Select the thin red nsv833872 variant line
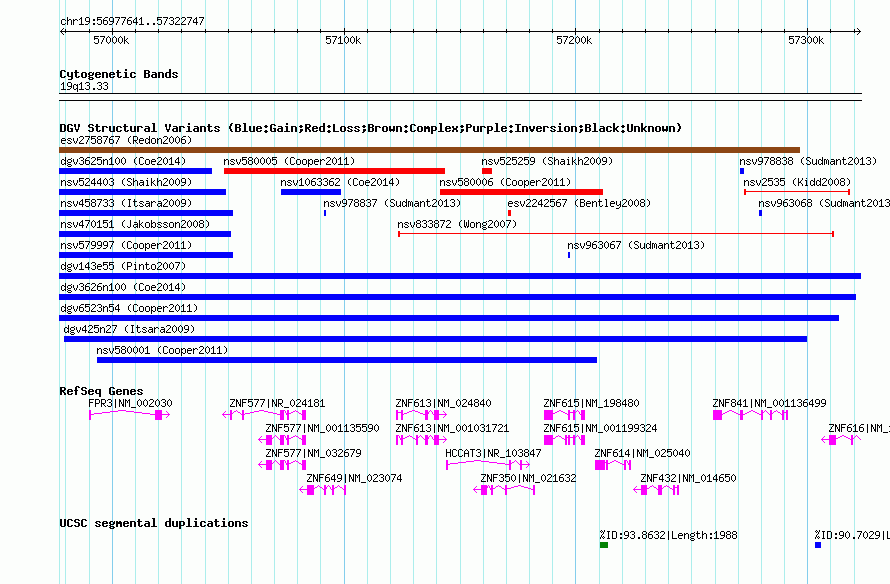This screenshot has width=890, height=584. [616, 234]
